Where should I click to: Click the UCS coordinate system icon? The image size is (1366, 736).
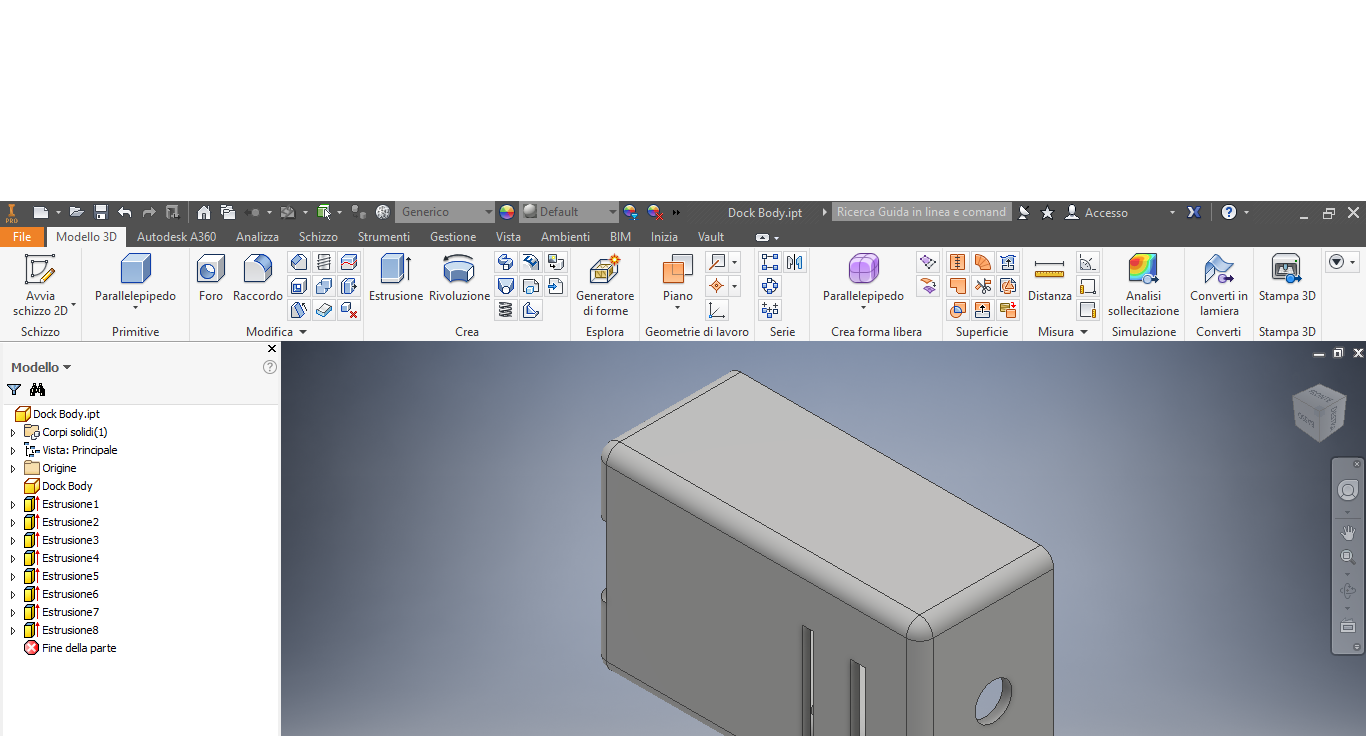tap(717, 310)
